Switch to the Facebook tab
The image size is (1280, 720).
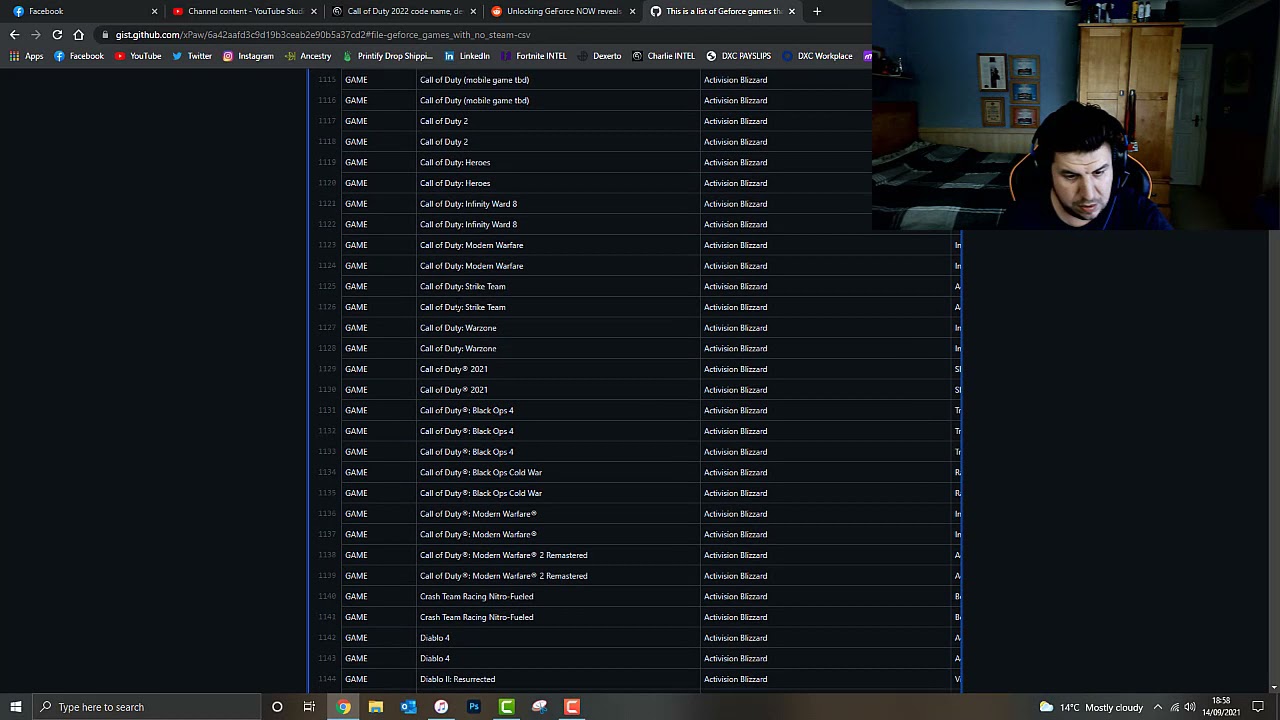coord(83,11)
